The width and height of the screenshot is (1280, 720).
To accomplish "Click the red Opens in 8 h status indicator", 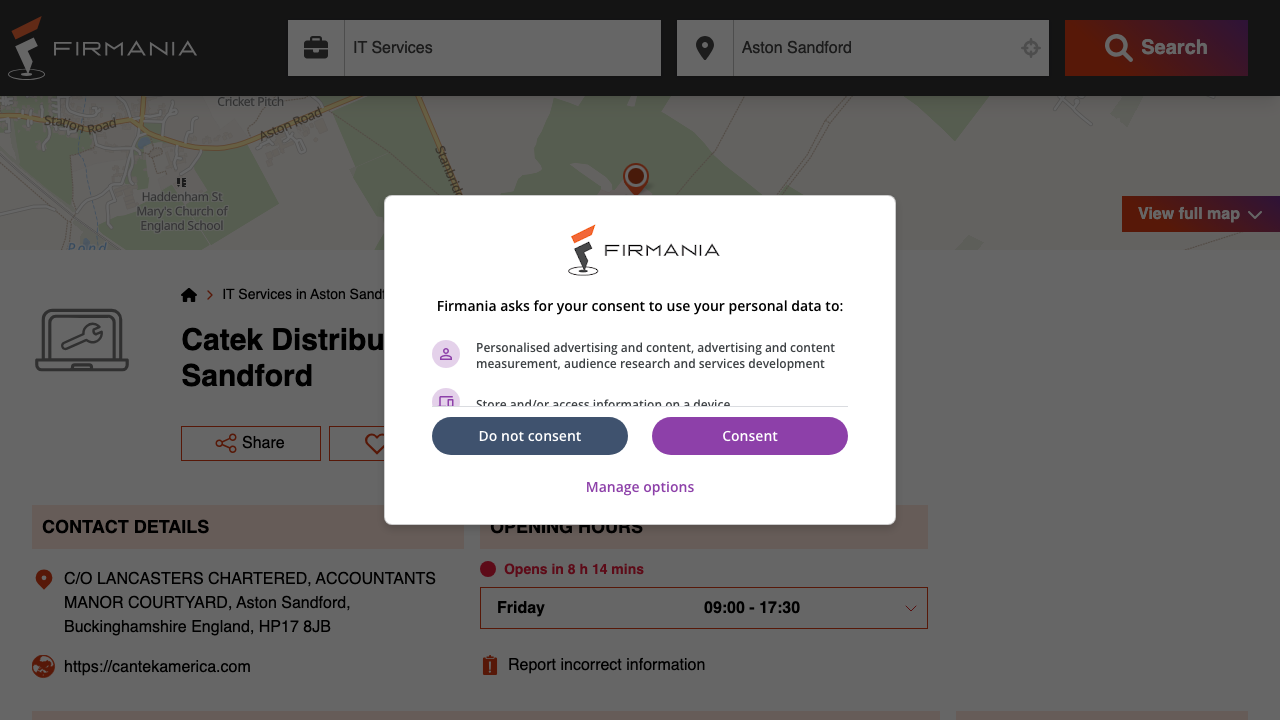I will pos(488,568).
